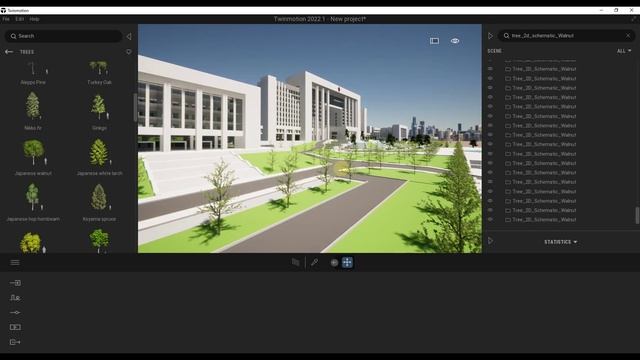
Task: Collapse the scene panel with top triangle
Action: coord(490,36)
